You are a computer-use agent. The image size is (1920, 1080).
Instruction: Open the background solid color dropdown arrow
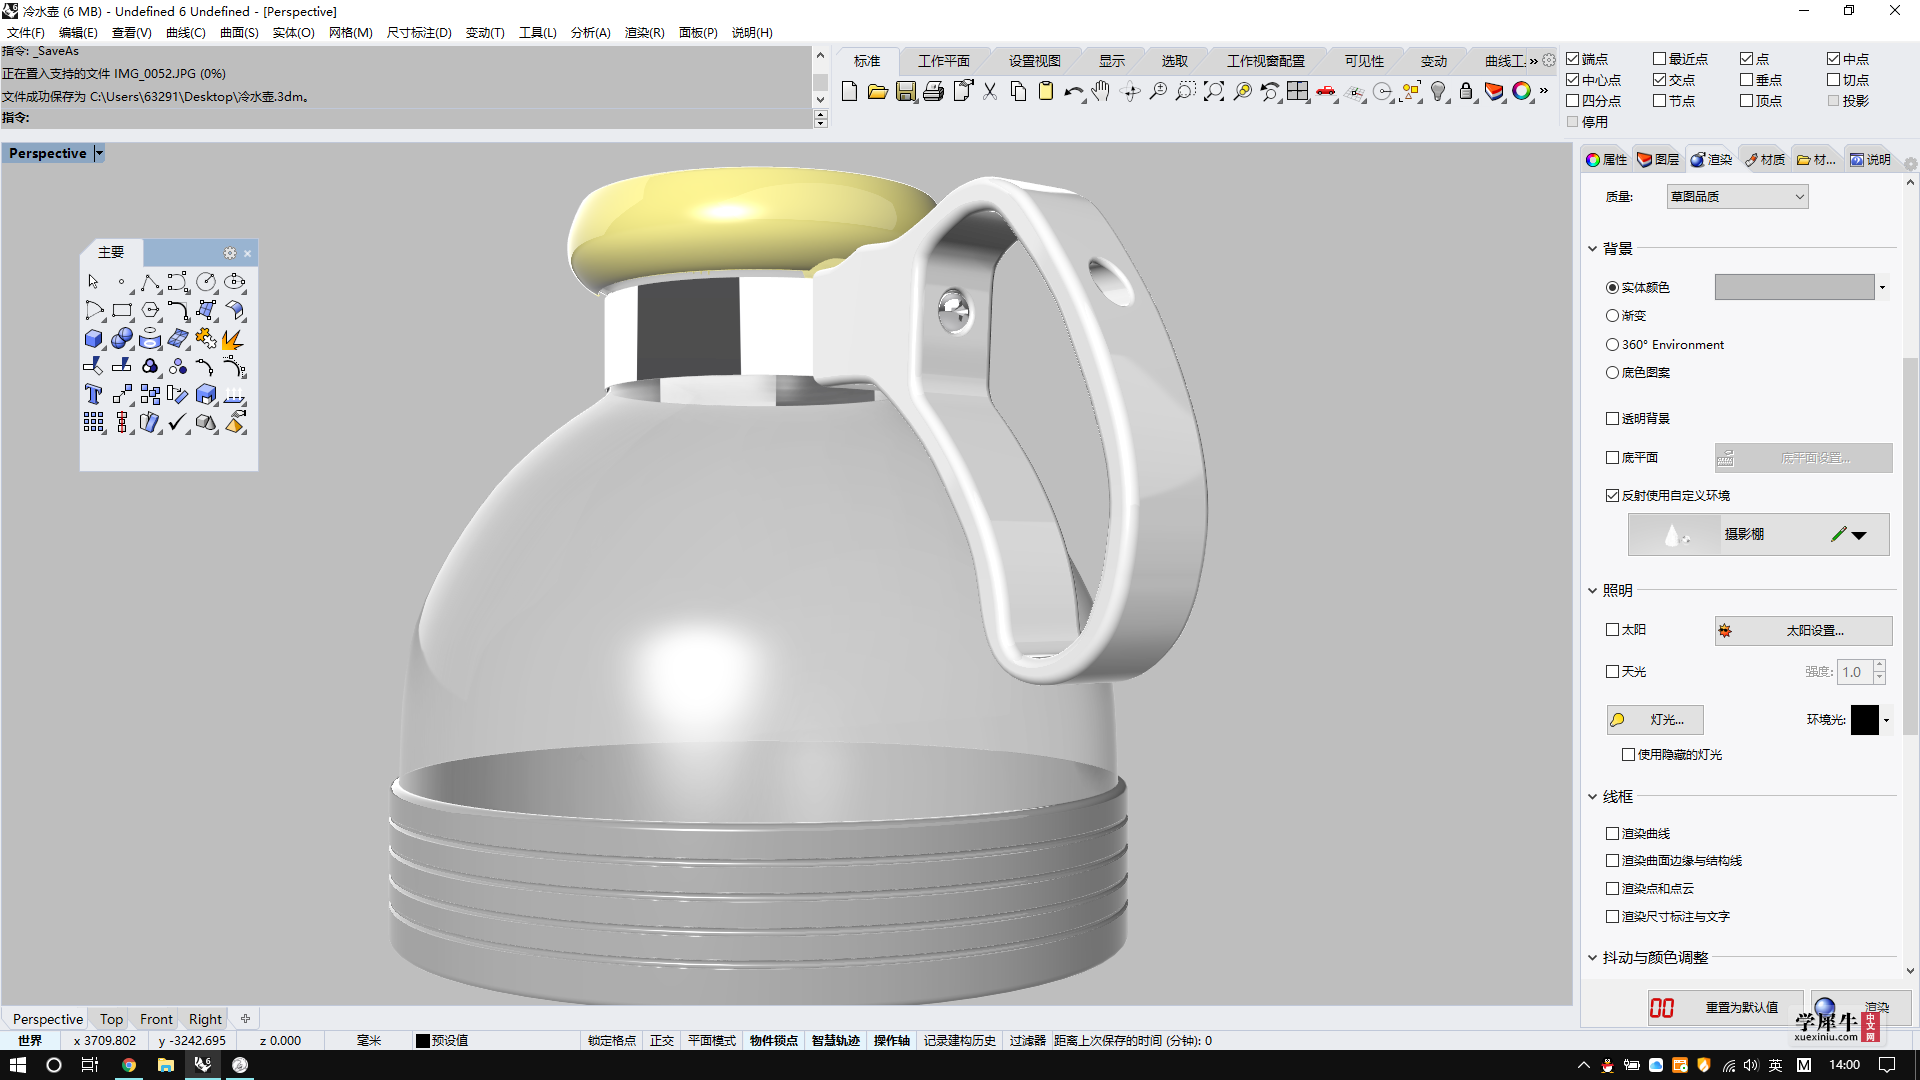pyautogui.click(x=1882, y=288)
